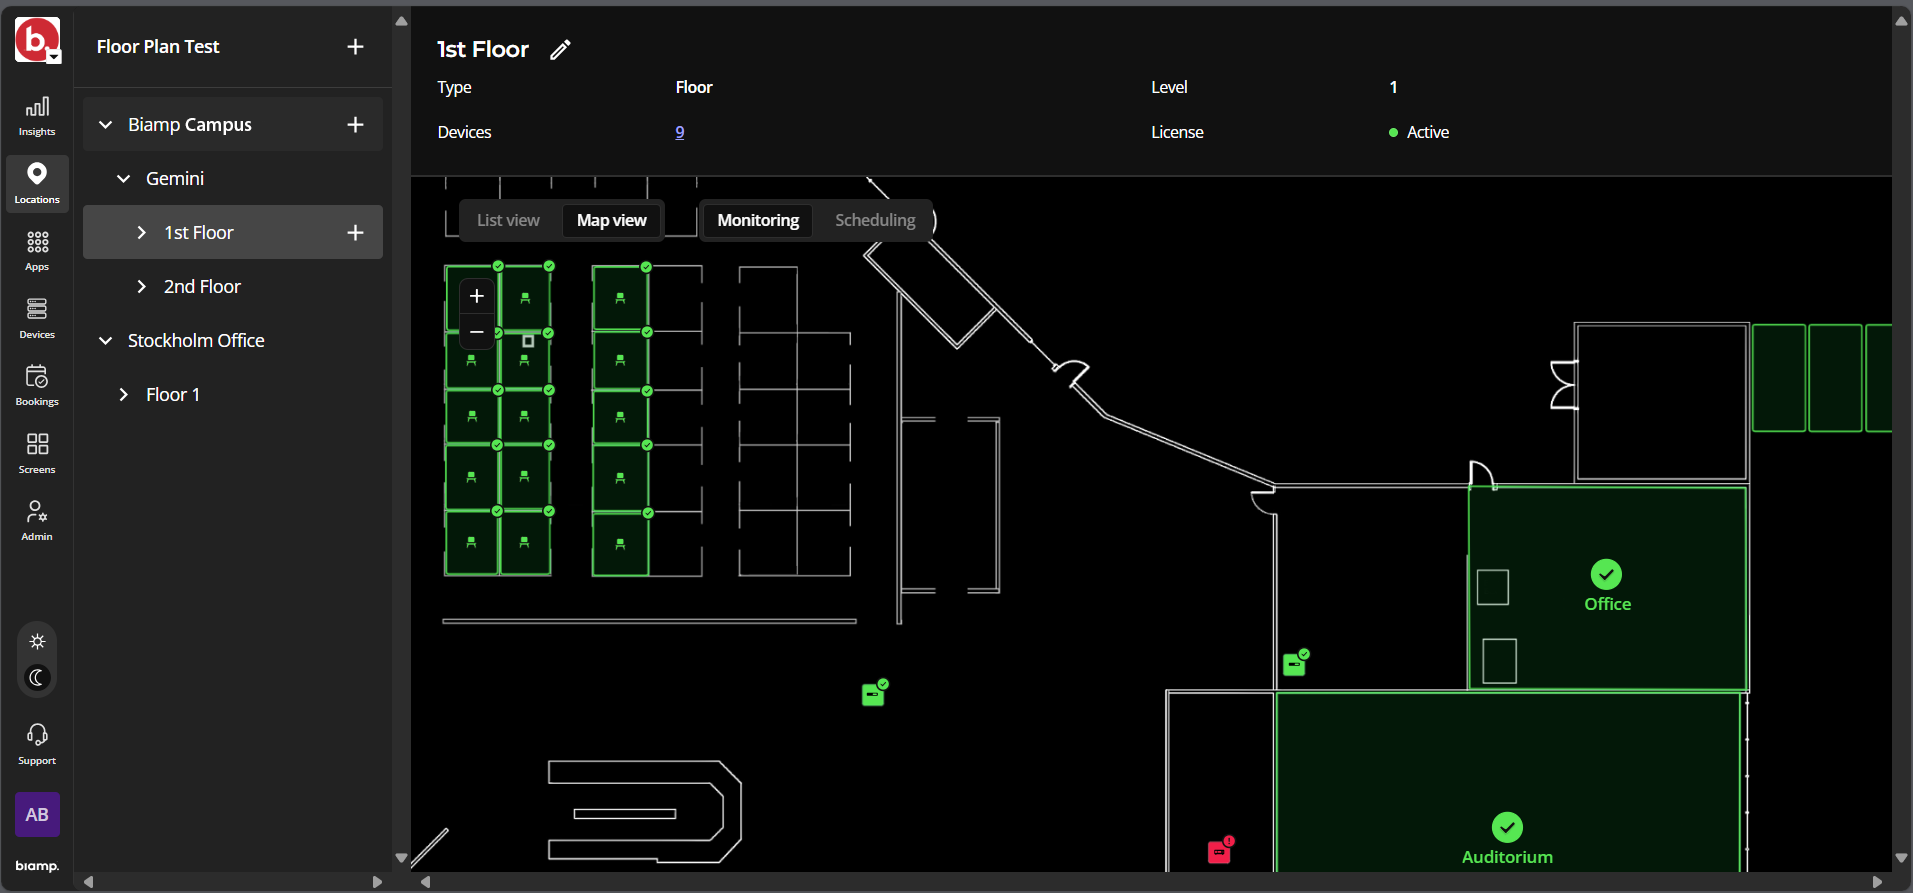
Task: Open the 9 devices link
Action: coord(680,132)
